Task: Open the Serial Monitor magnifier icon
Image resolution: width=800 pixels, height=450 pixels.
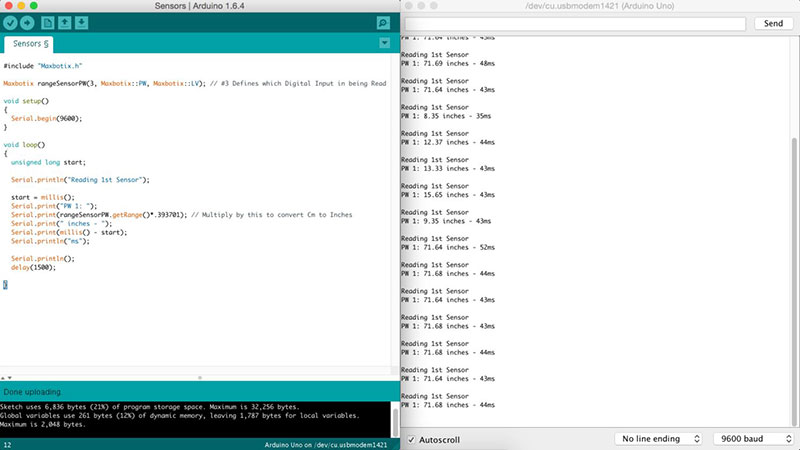Action: [383, 22]
